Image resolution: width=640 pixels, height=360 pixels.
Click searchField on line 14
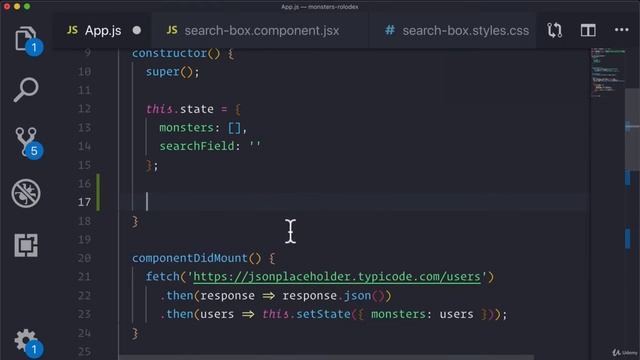(x=197, y=146)
